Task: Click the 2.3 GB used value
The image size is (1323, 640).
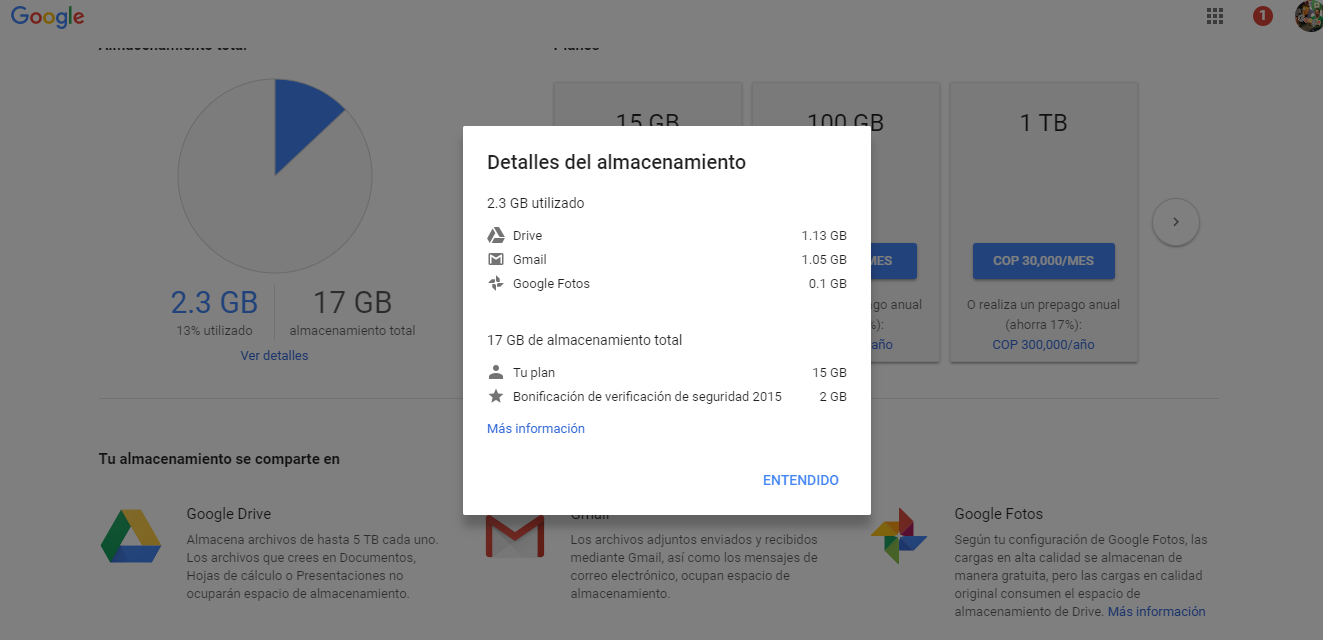Action: [214, 302]
